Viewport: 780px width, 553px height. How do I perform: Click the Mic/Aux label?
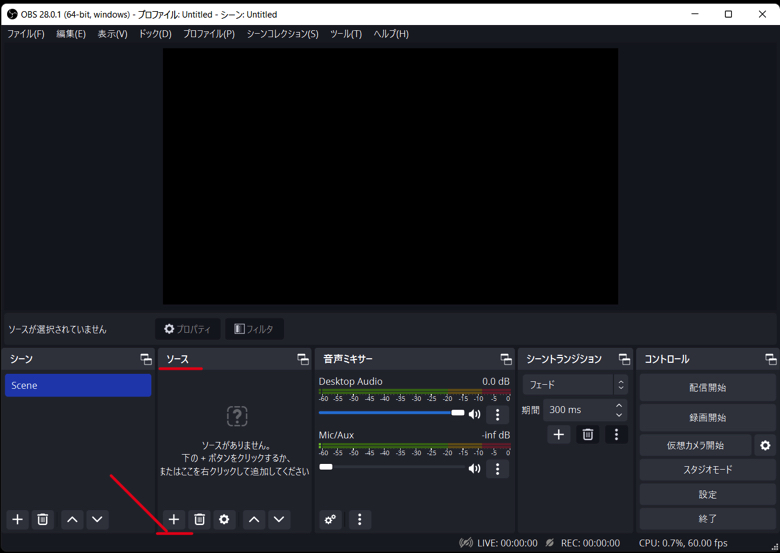pyautogui.click(x=336, y=435)
